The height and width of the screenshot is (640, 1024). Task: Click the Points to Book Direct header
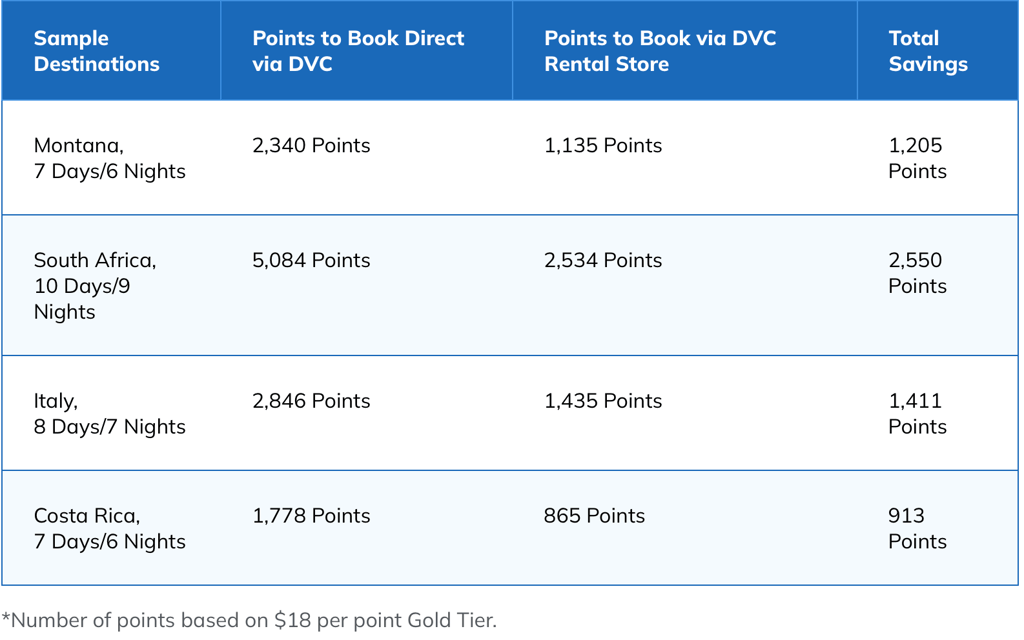[x=358, y=51]
